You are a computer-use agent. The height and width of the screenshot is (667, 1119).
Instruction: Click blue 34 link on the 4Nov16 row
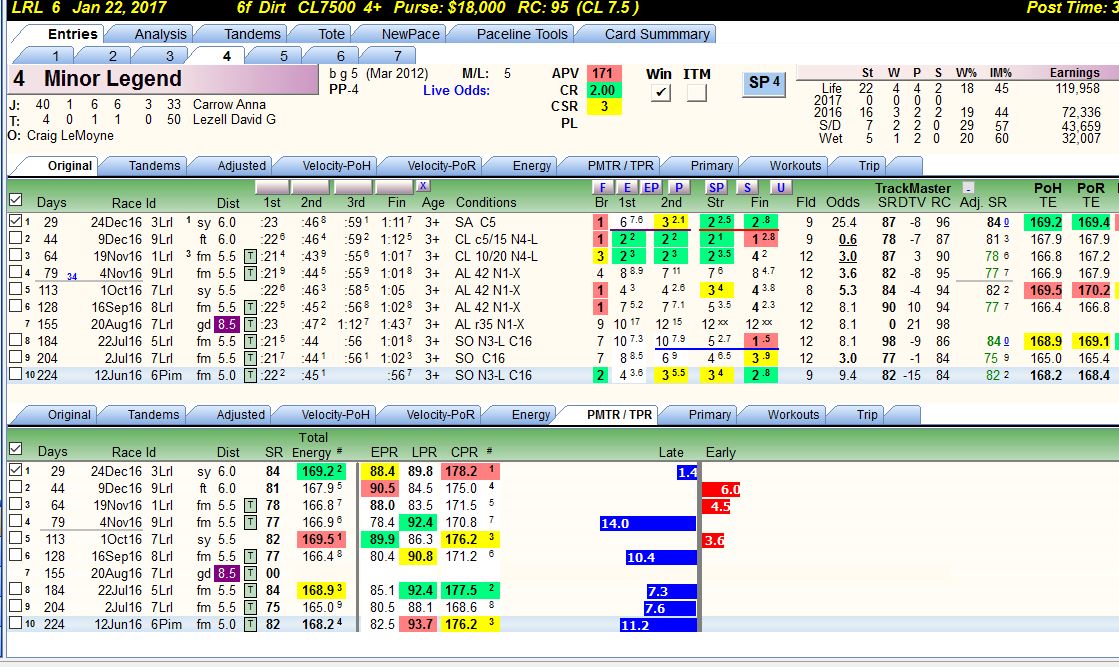72,277
